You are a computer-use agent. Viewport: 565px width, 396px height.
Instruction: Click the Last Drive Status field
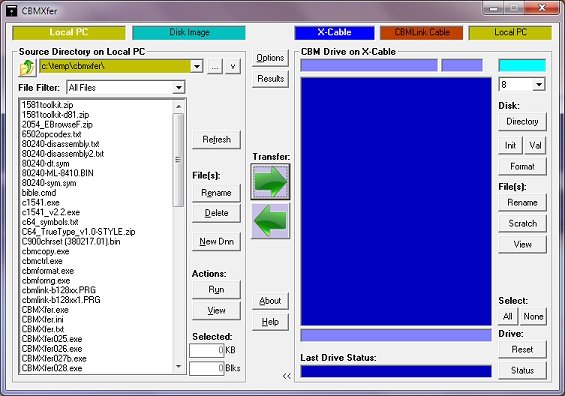click(396, 371)
